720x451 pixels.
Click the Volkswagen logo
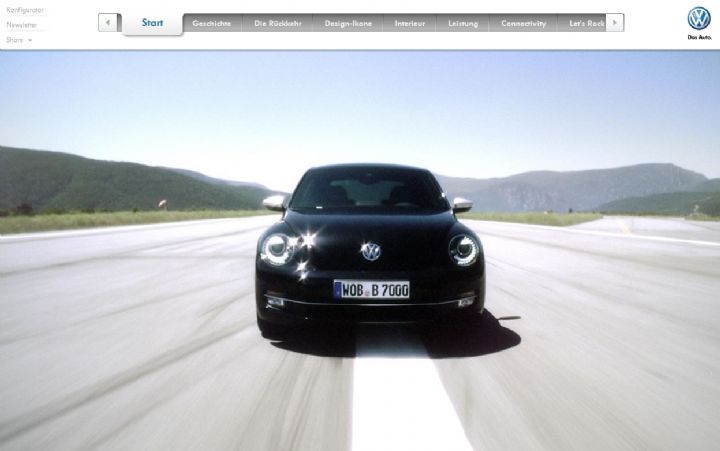699,19
